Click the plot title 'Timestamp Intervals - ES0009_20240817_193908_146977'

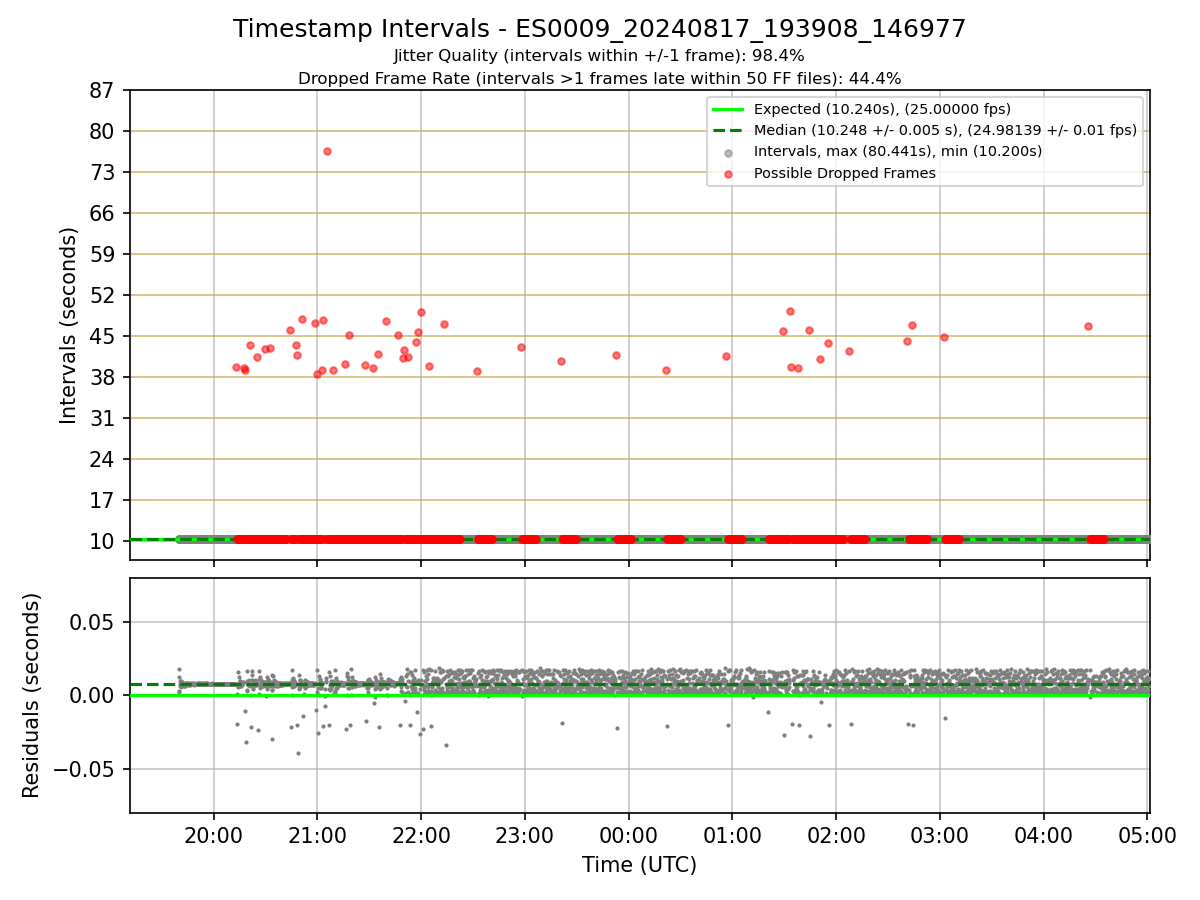(599, 29)
